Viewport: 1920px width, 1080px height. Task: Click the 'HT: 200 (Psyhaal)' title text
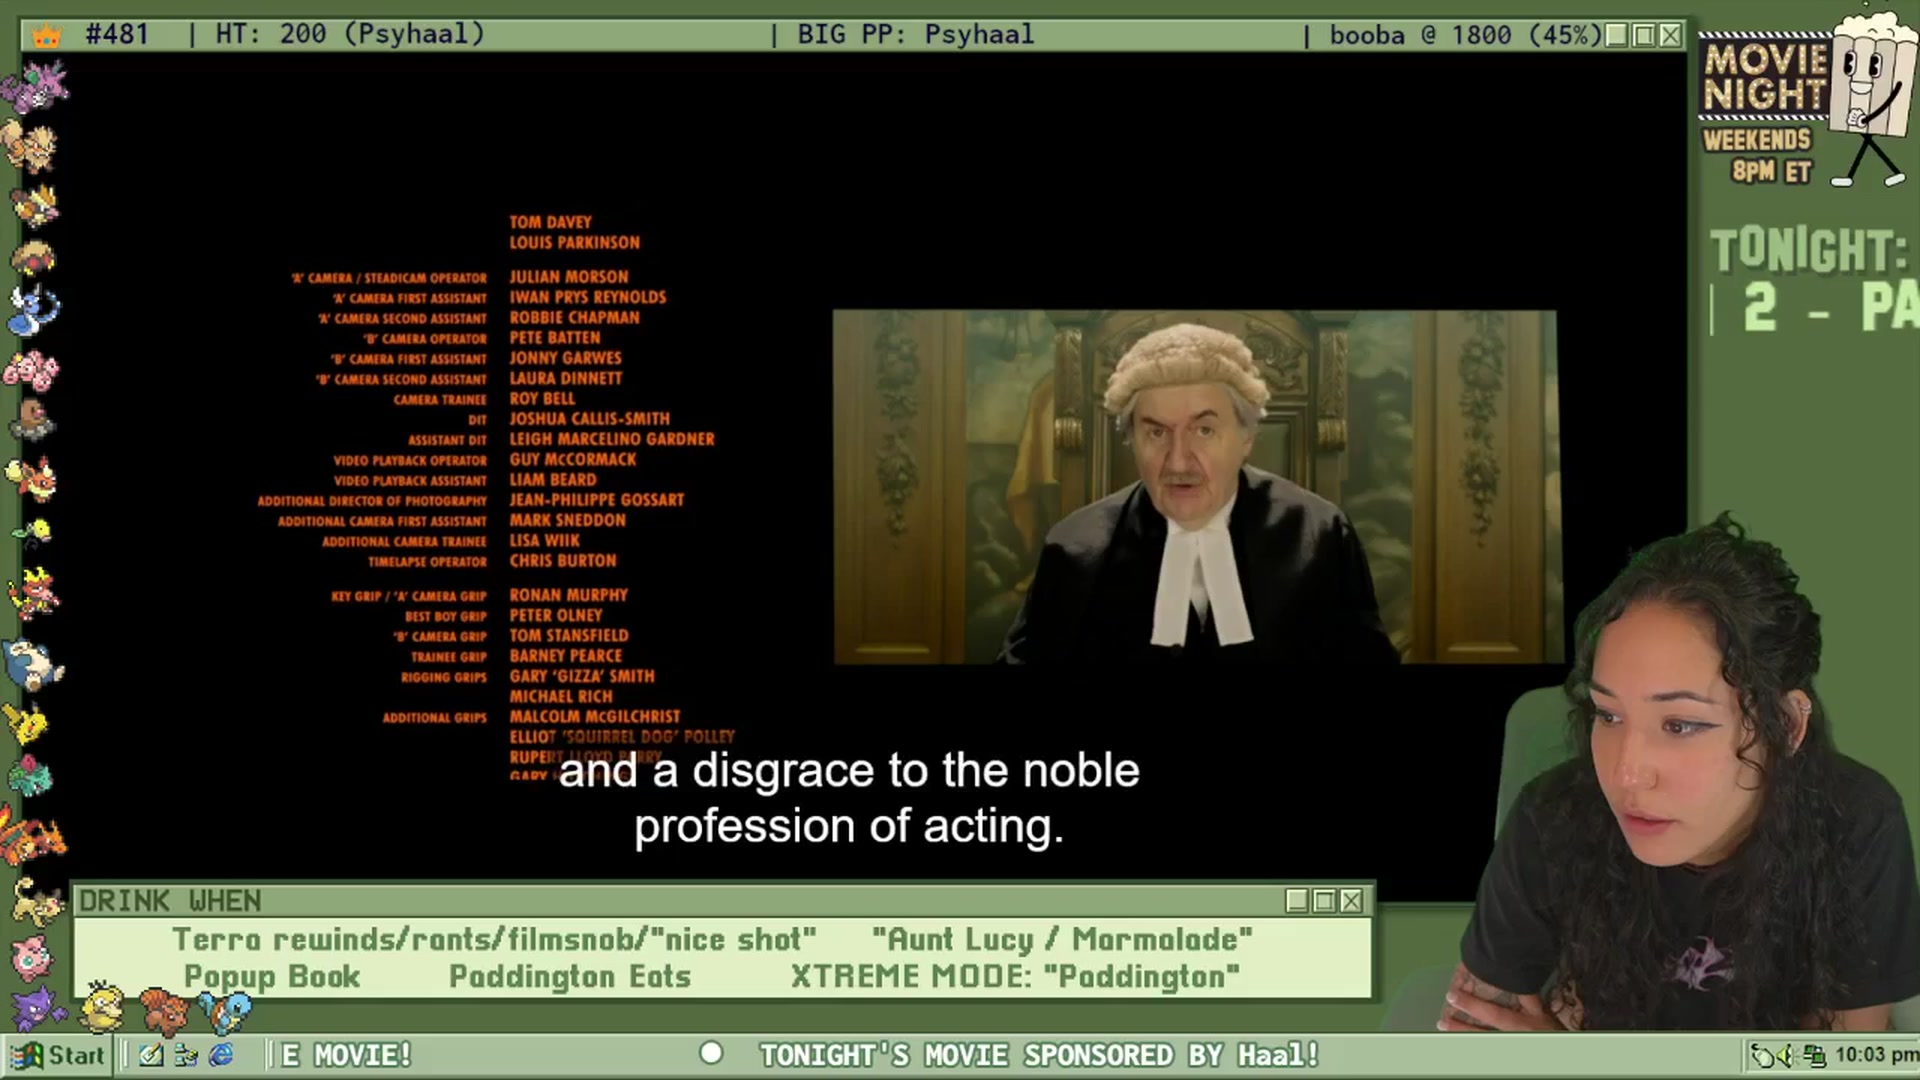[x=350, y=34]
